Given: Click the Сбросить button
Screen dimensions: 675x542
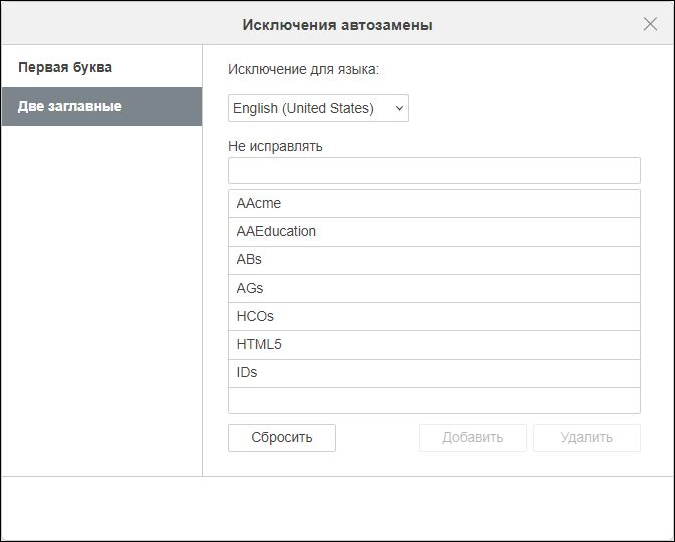Looking at the screenshot, I should point(282,438).
